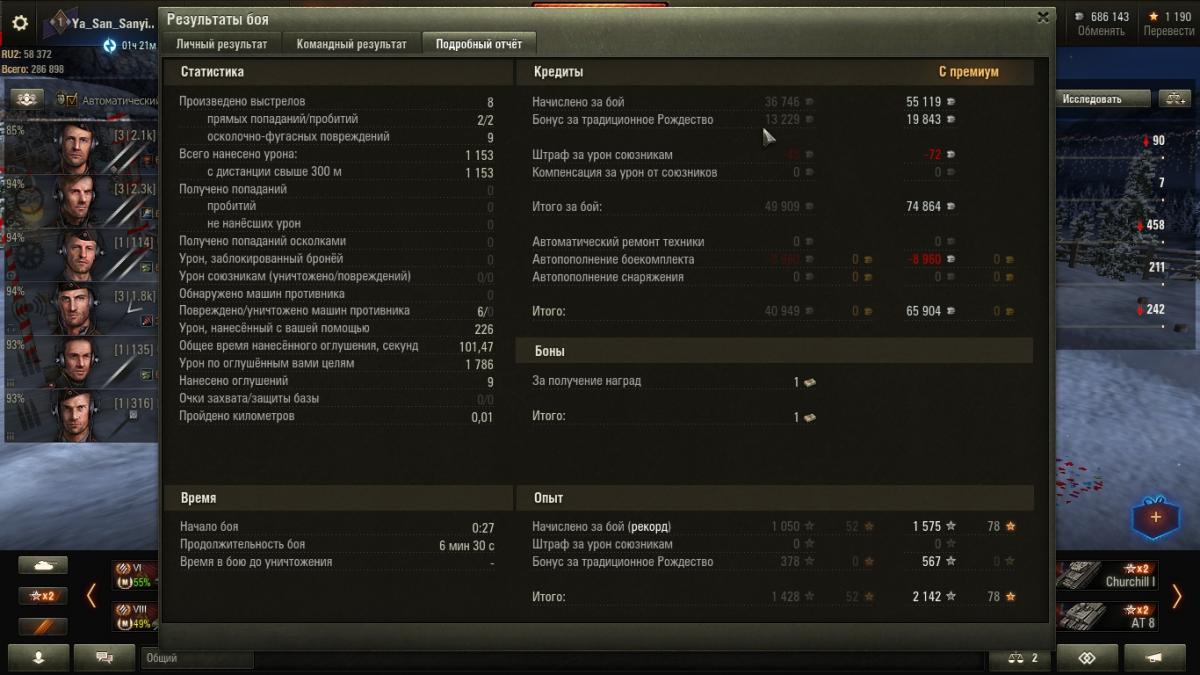
Task: Open the chat channels icon
Action: point(104,658)
